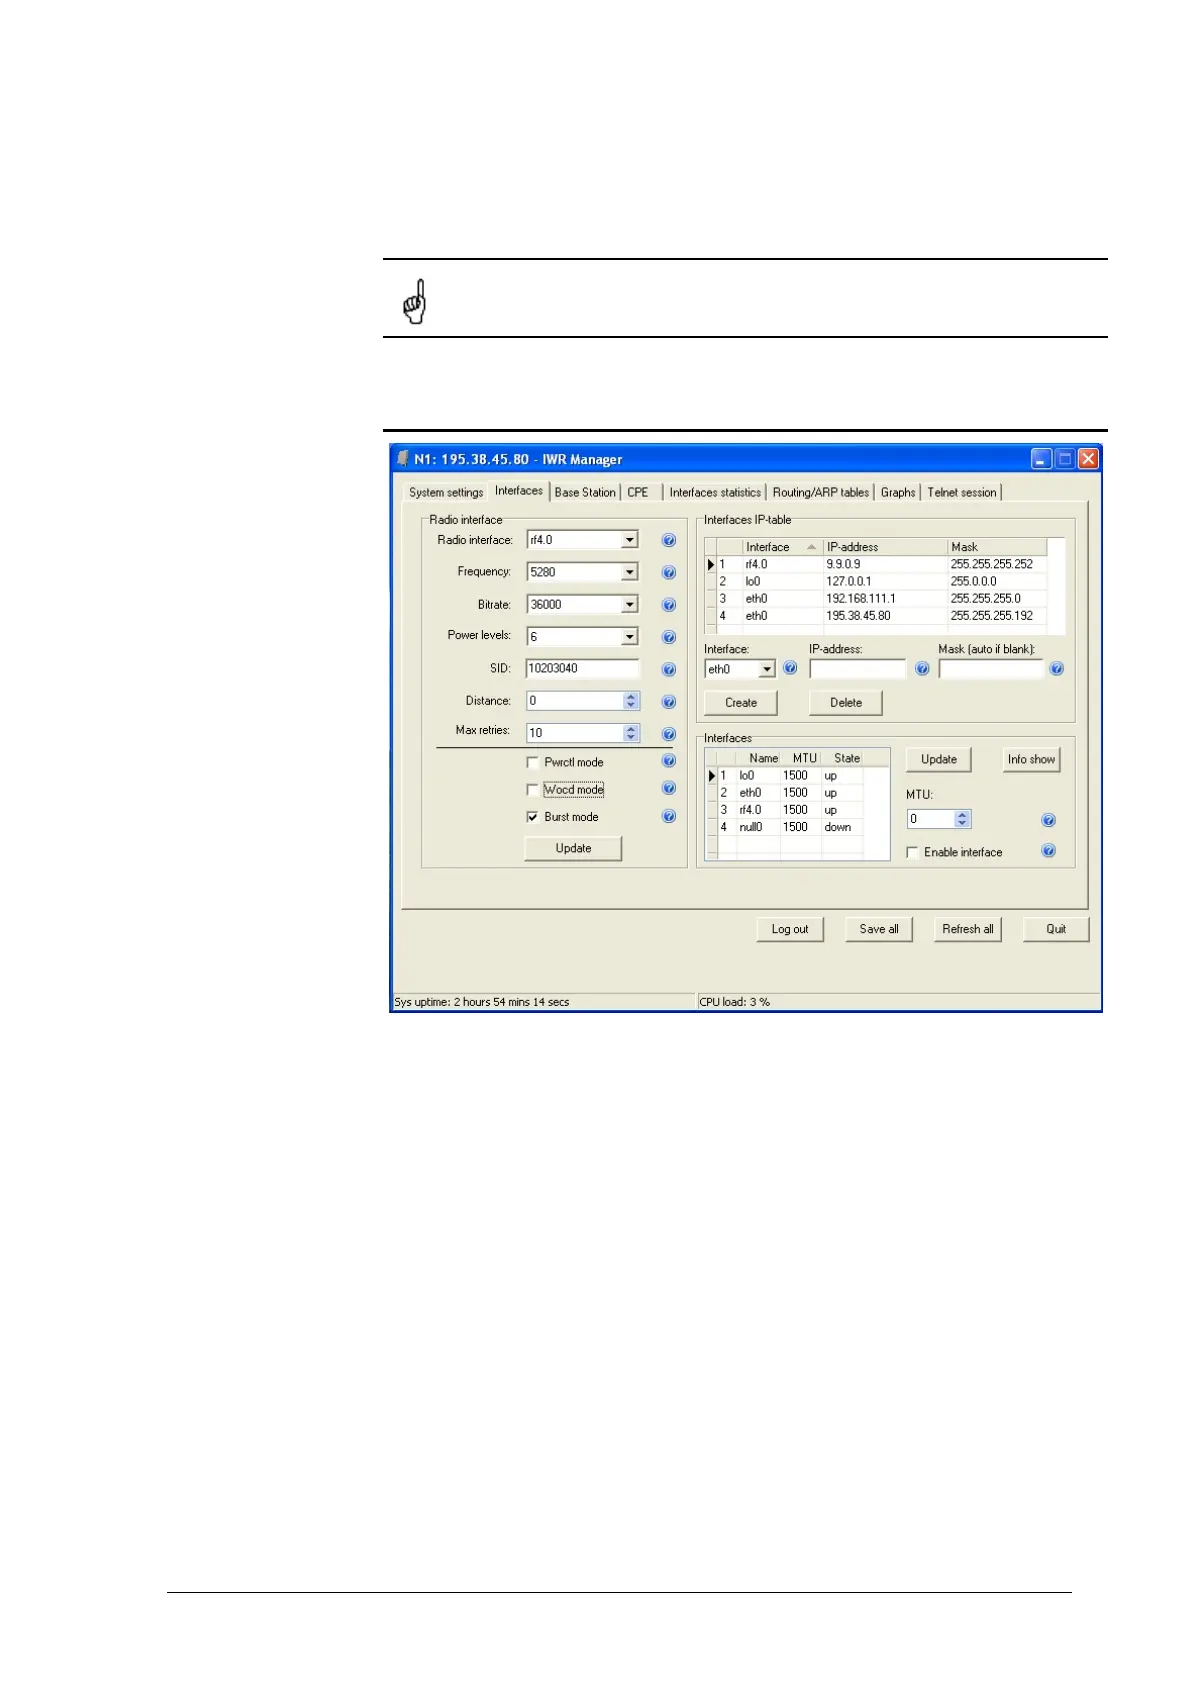Click the Log out button
This screenshot has height=1684, width=1190.
click(790, 929)
